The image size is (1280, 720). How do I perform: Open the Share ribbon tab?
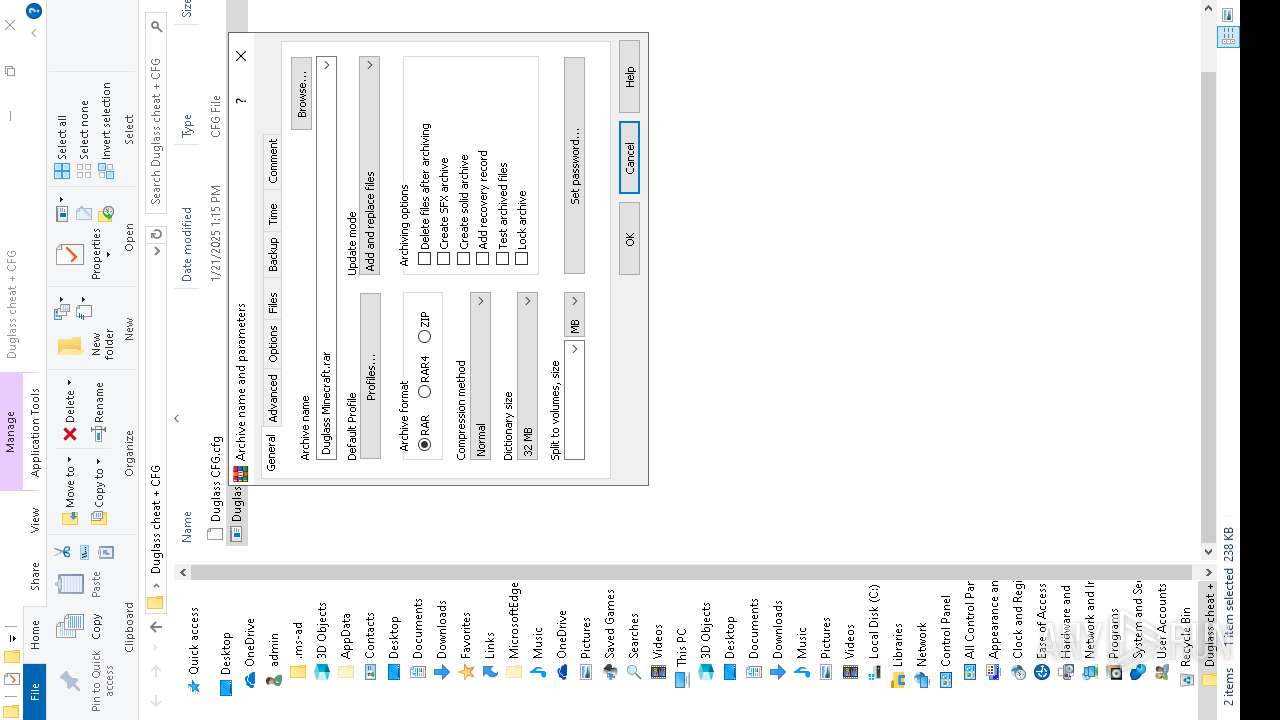click(x=35, y=575)
